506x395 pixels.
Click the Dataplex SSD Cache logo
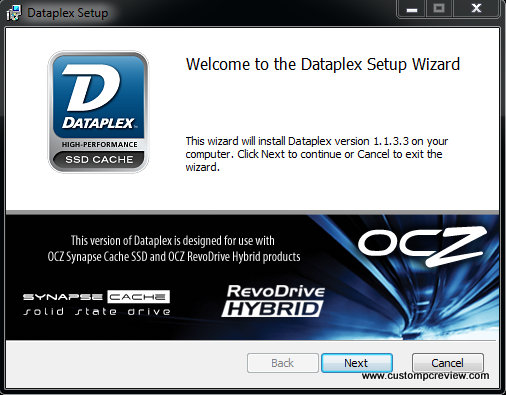99,112
